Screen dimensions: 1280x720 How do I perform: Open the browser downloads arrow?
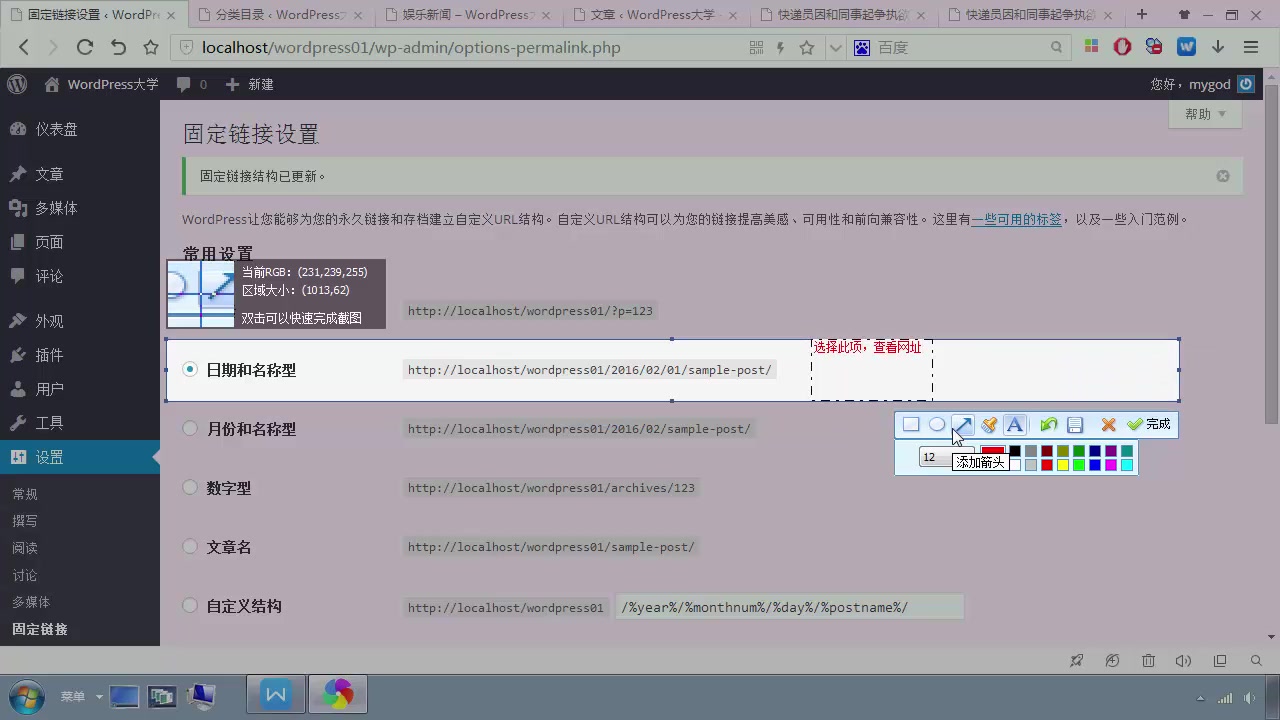pos(1218,47)
